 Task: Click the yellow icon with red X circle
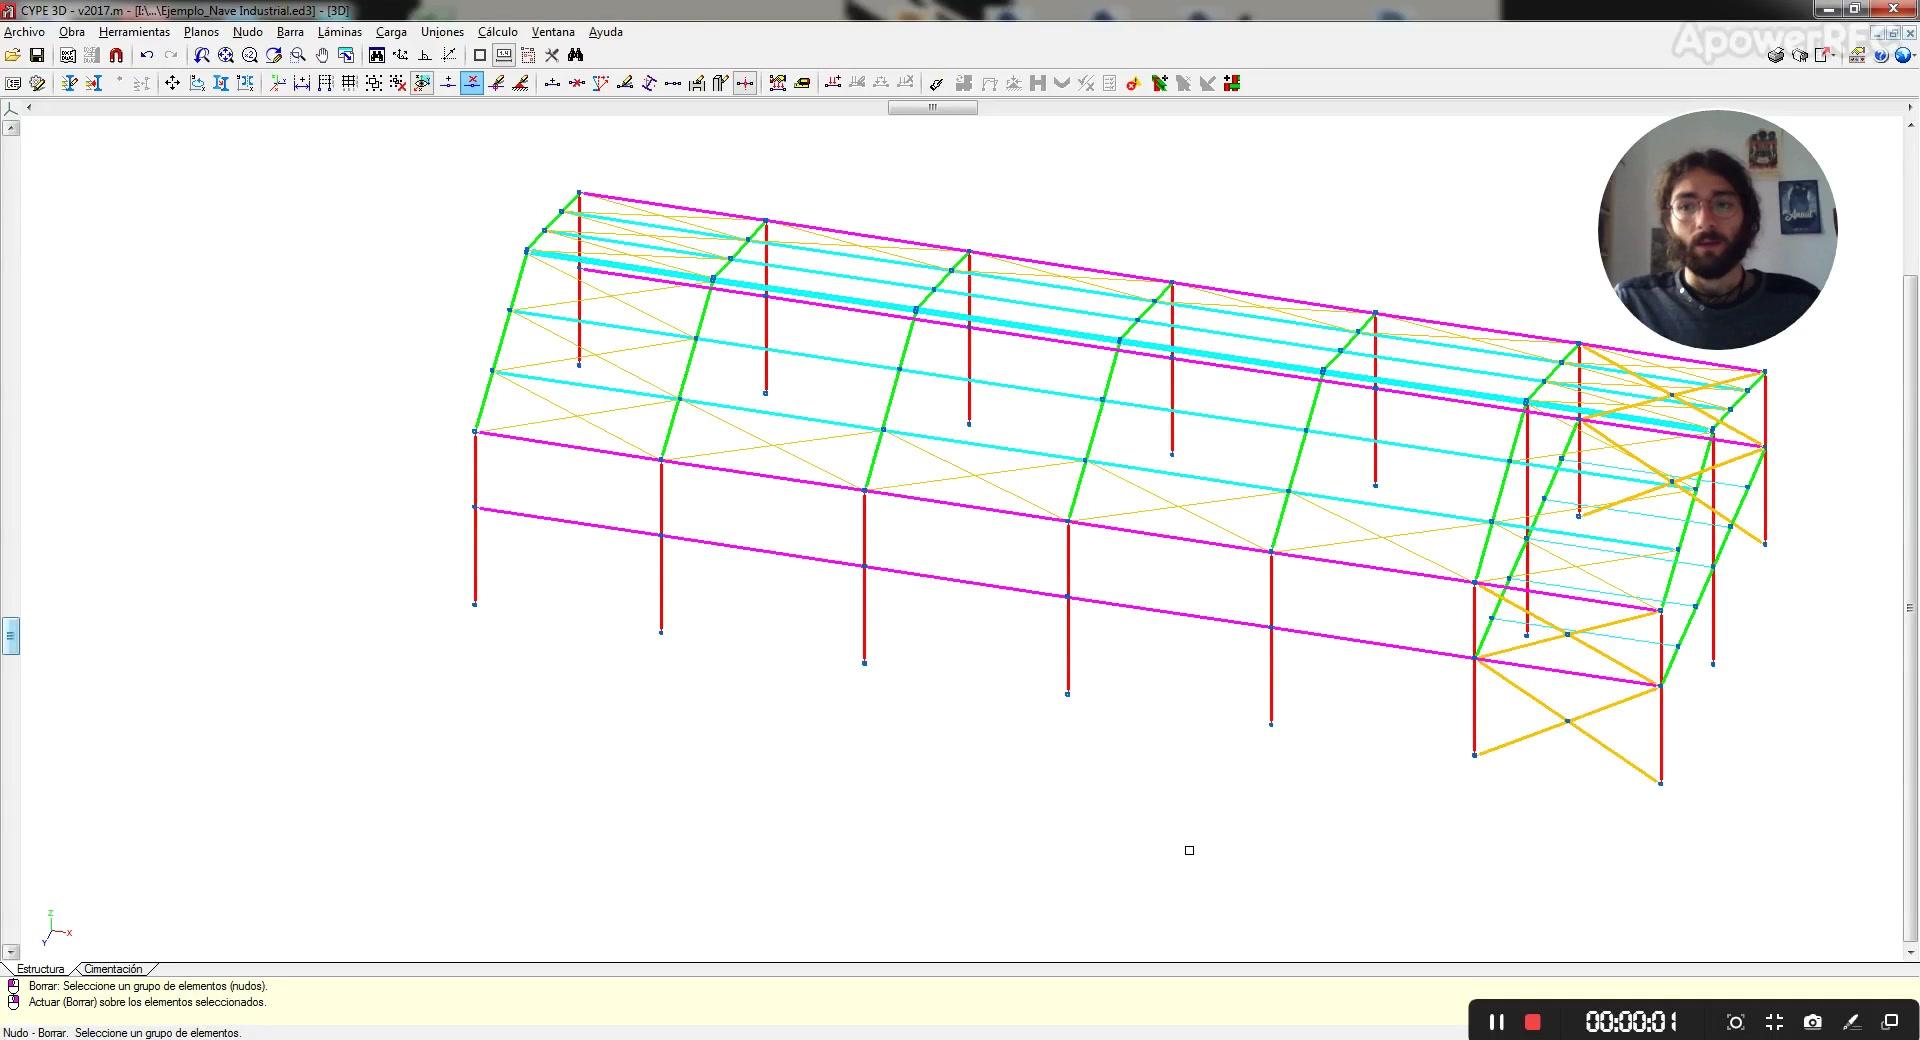(x=1134, y=84)
